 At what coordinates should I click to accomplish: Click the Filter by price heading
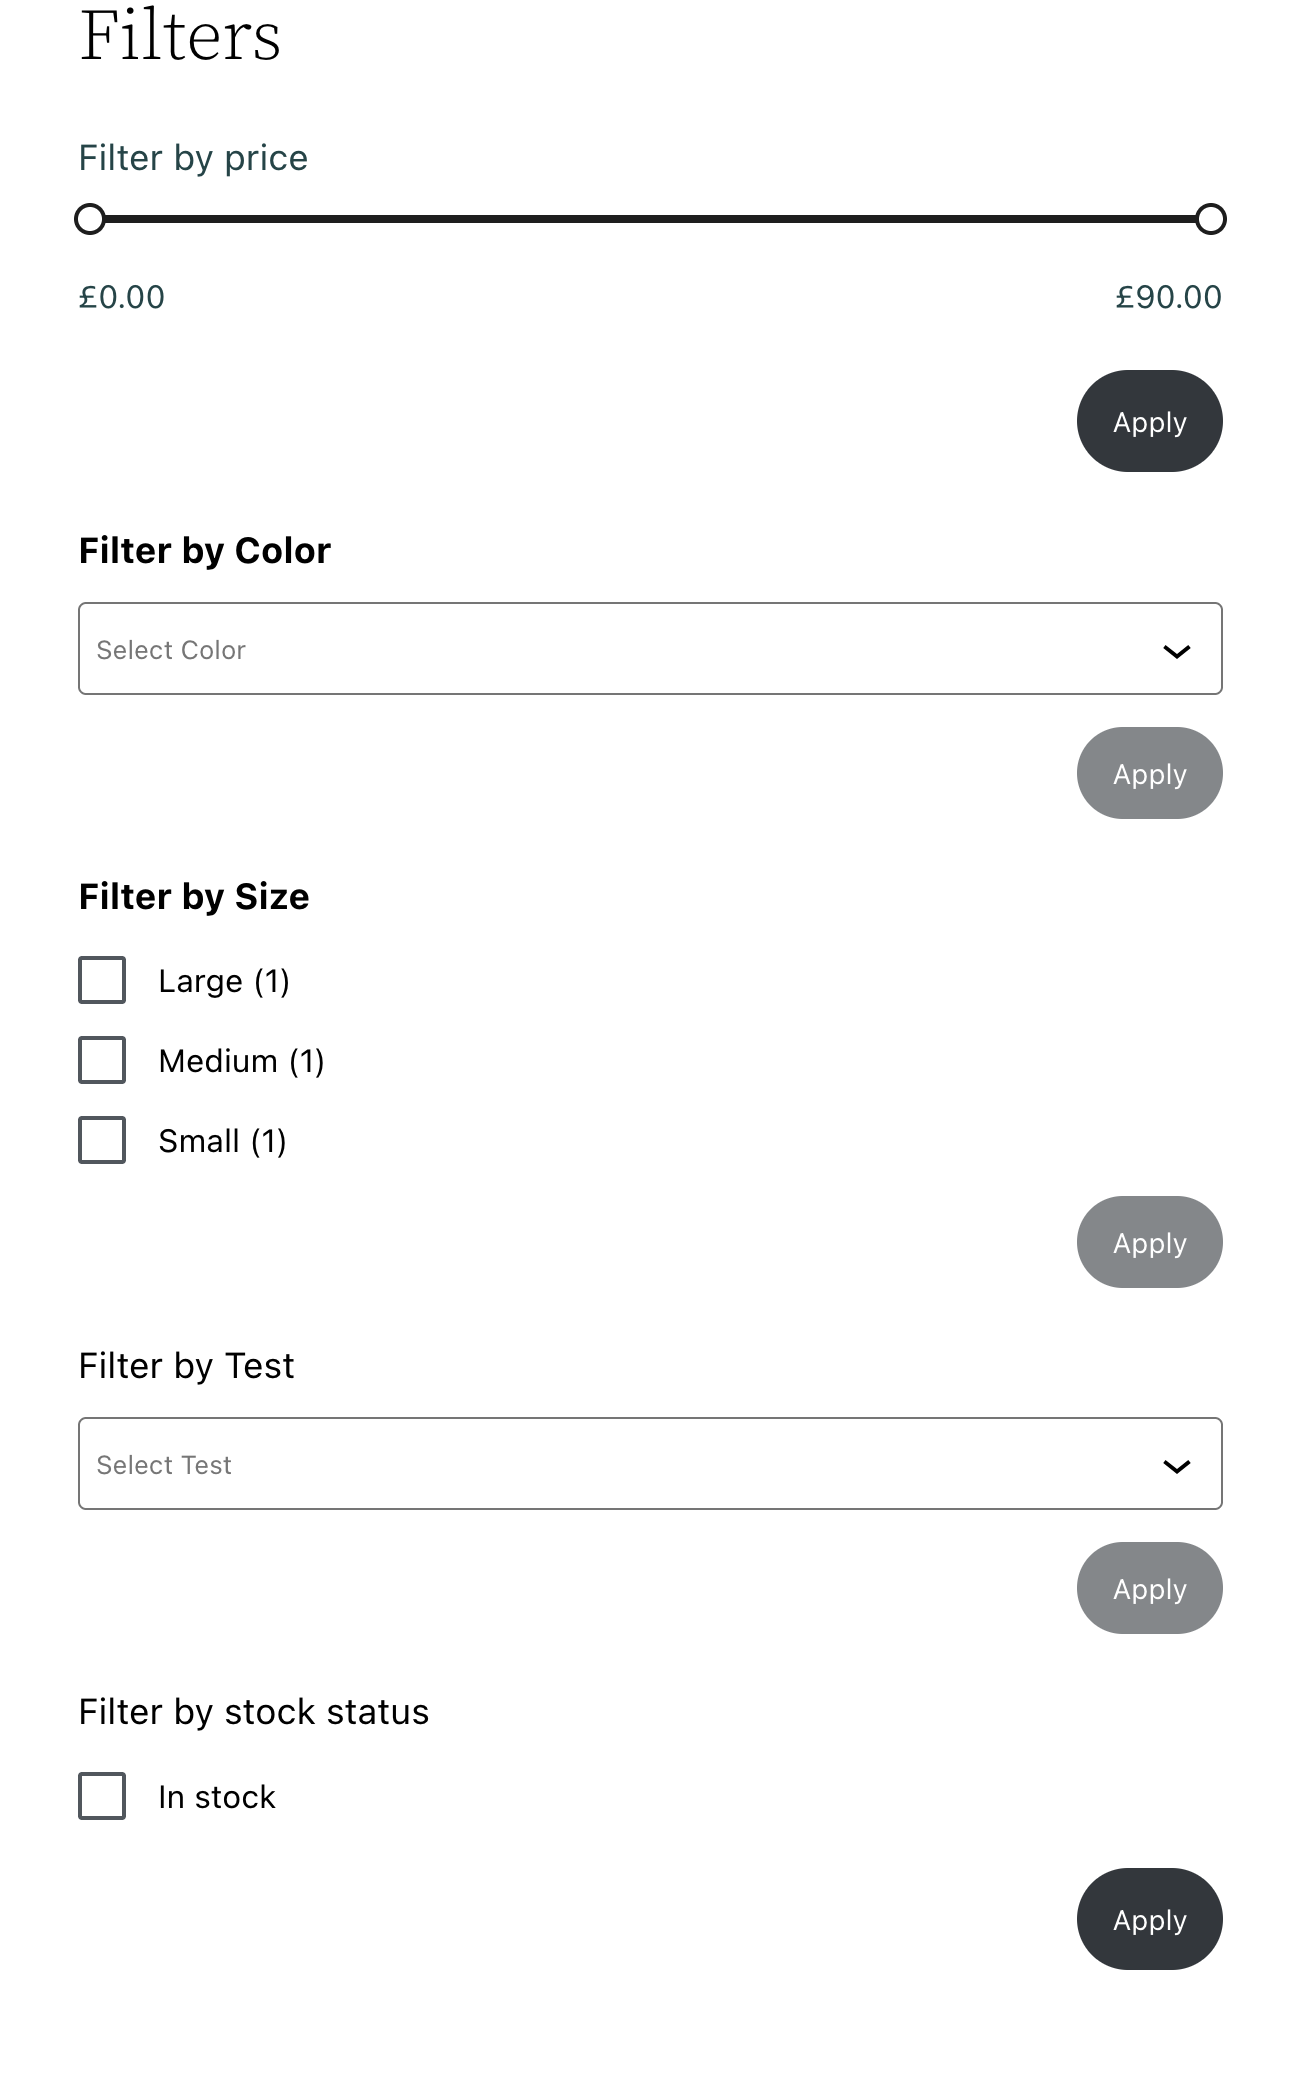193,157
